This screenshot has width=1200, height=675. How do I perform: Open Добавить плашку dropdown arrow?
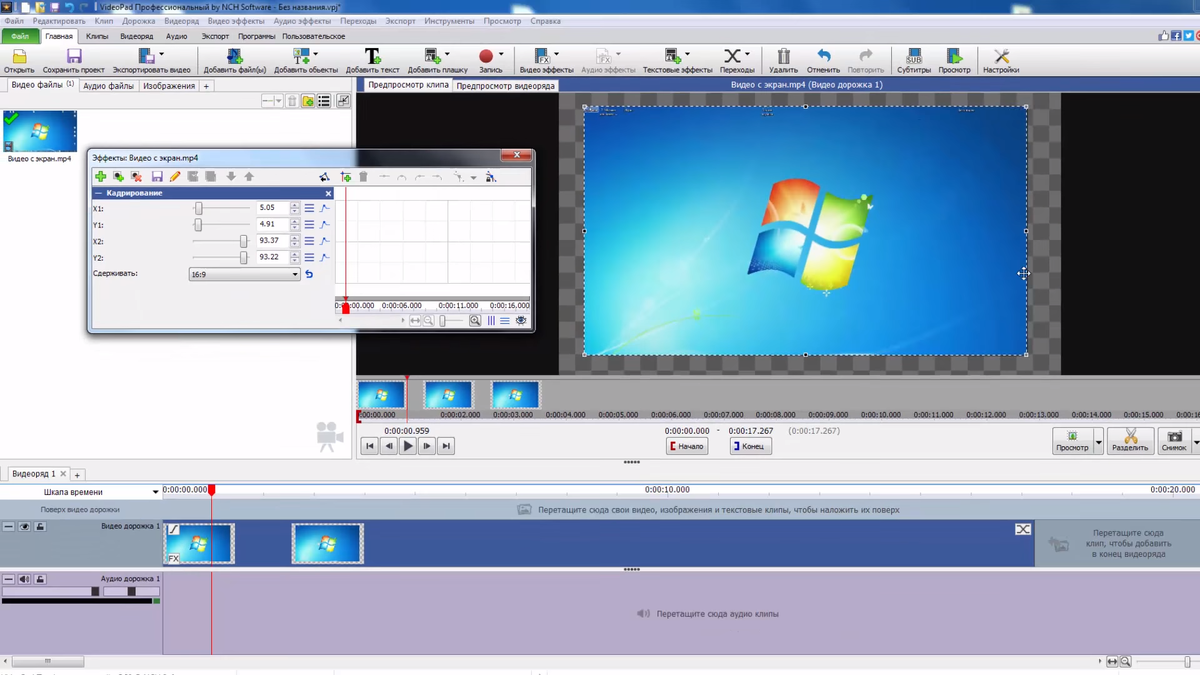447,55
